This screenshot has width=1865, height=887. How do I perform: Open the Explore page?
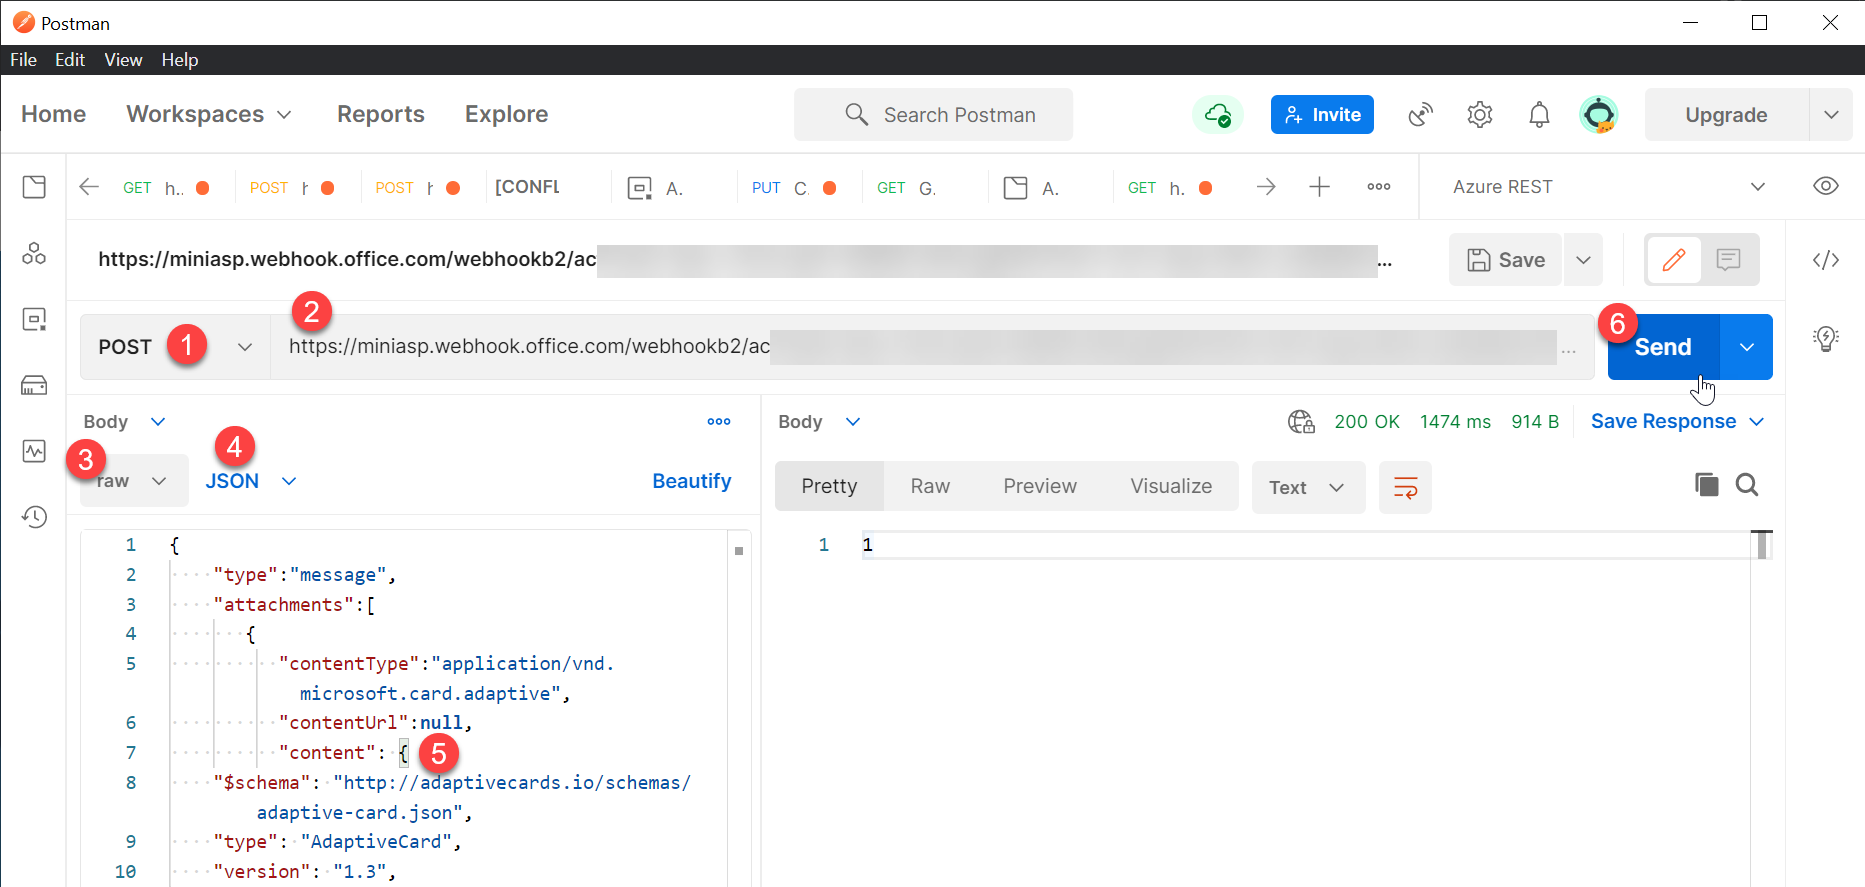click(506, 114)
